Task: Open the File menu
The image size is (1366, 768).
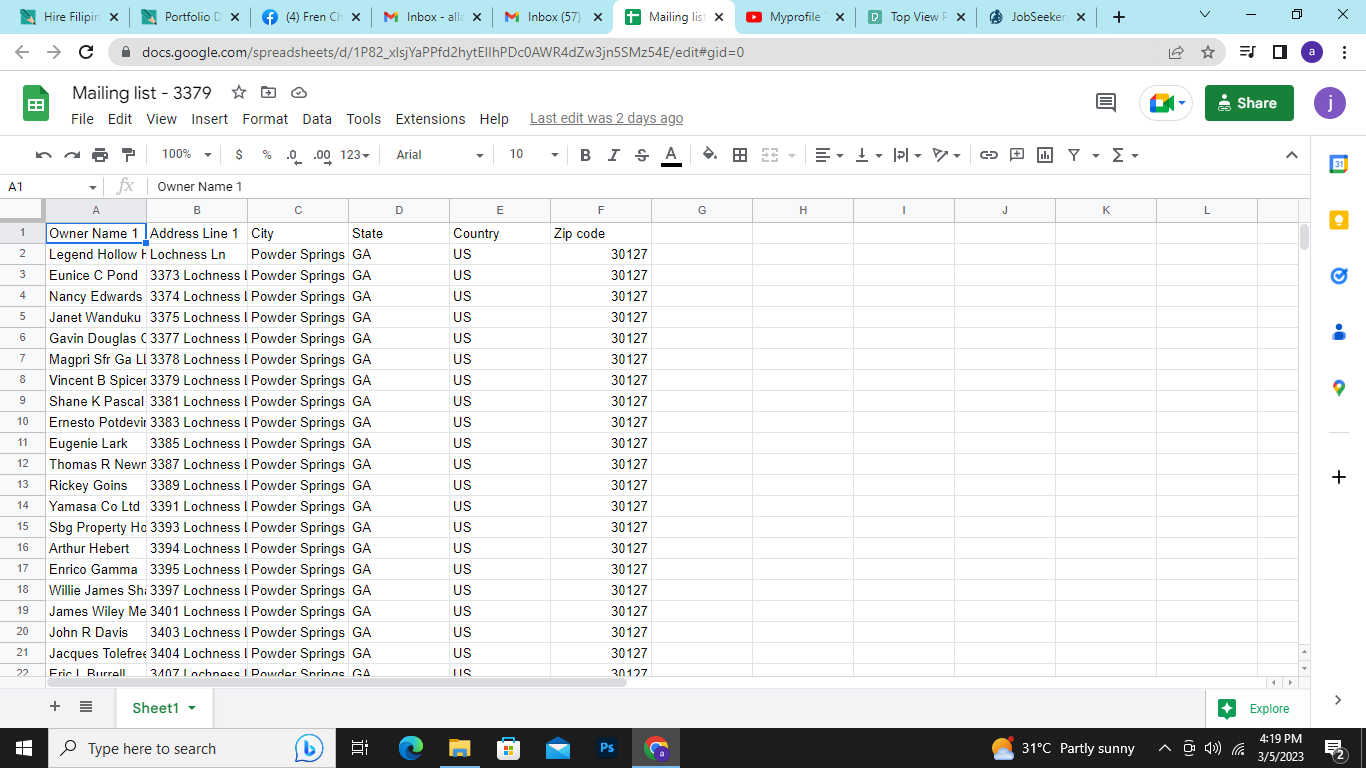Action: click(83, 119)
